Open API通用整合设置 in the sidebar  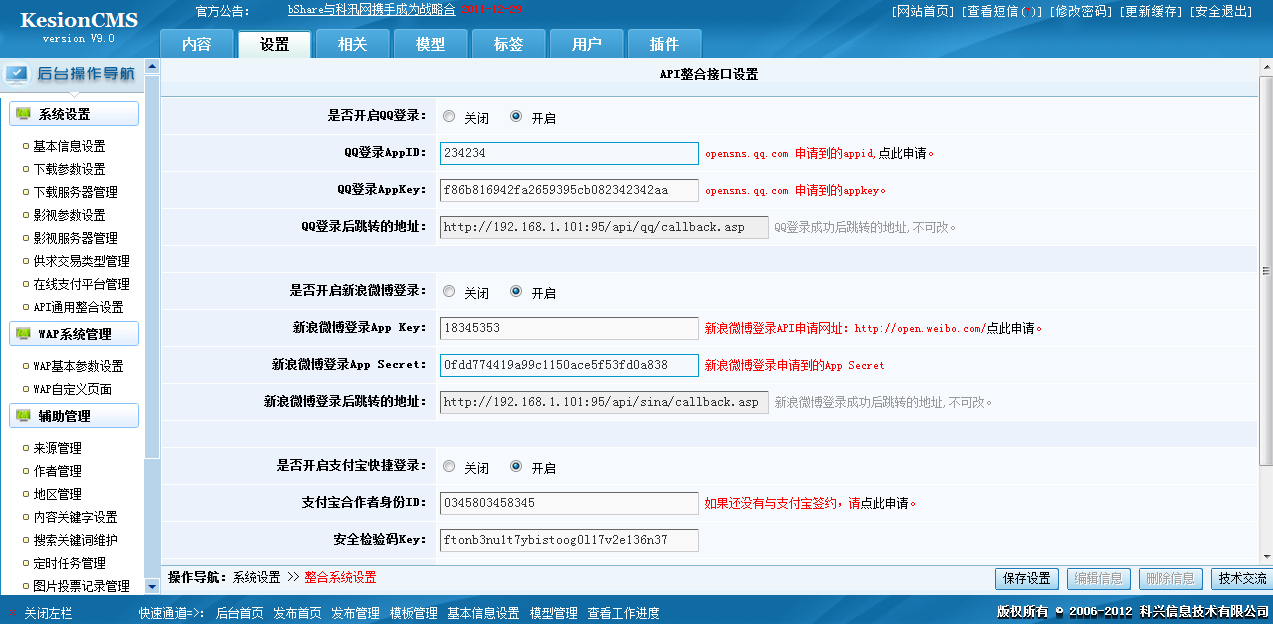(x=78, y=307)
